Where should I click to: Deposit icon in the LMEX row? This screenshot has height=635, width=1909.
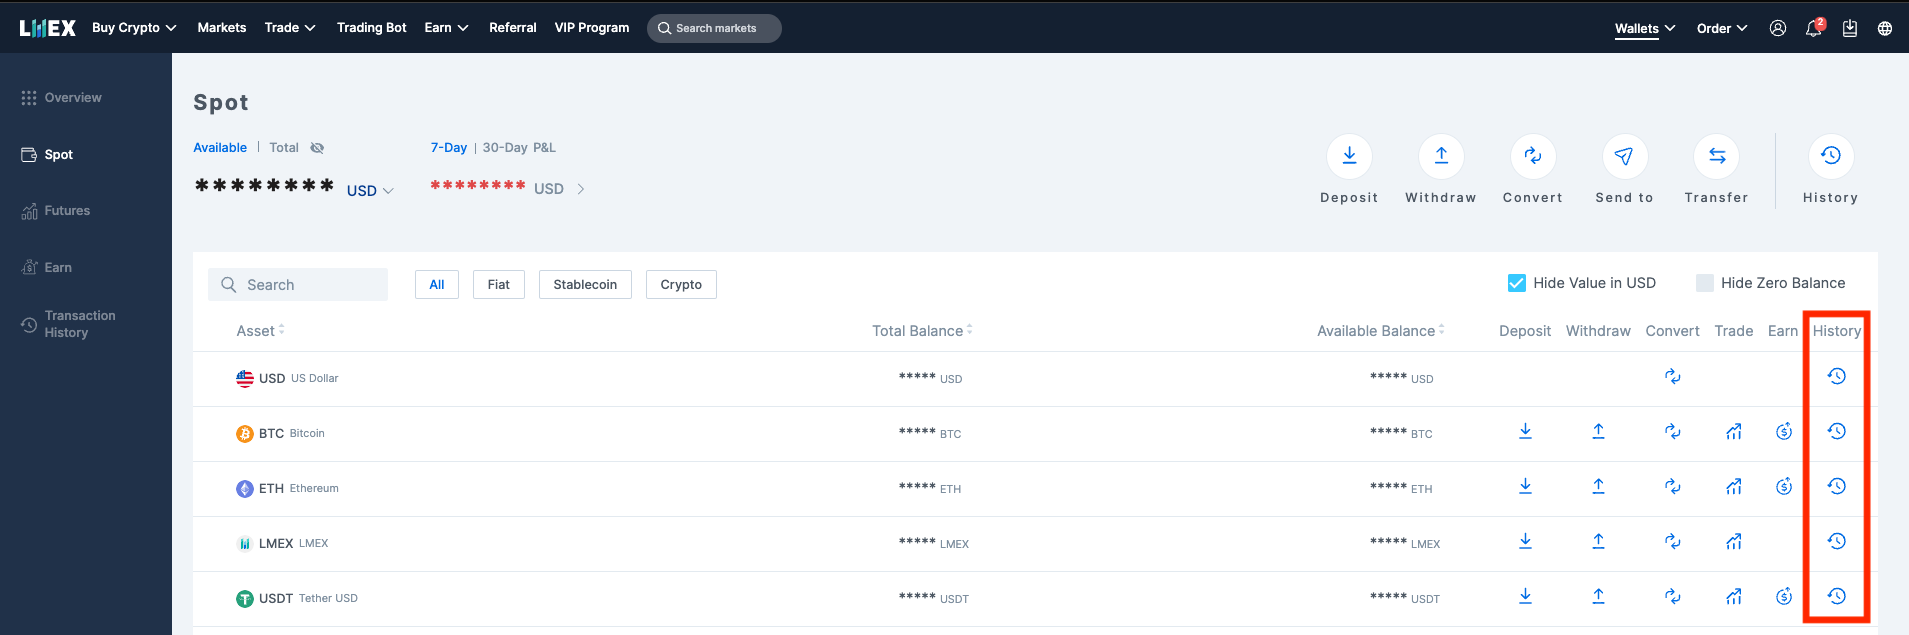1525,542
